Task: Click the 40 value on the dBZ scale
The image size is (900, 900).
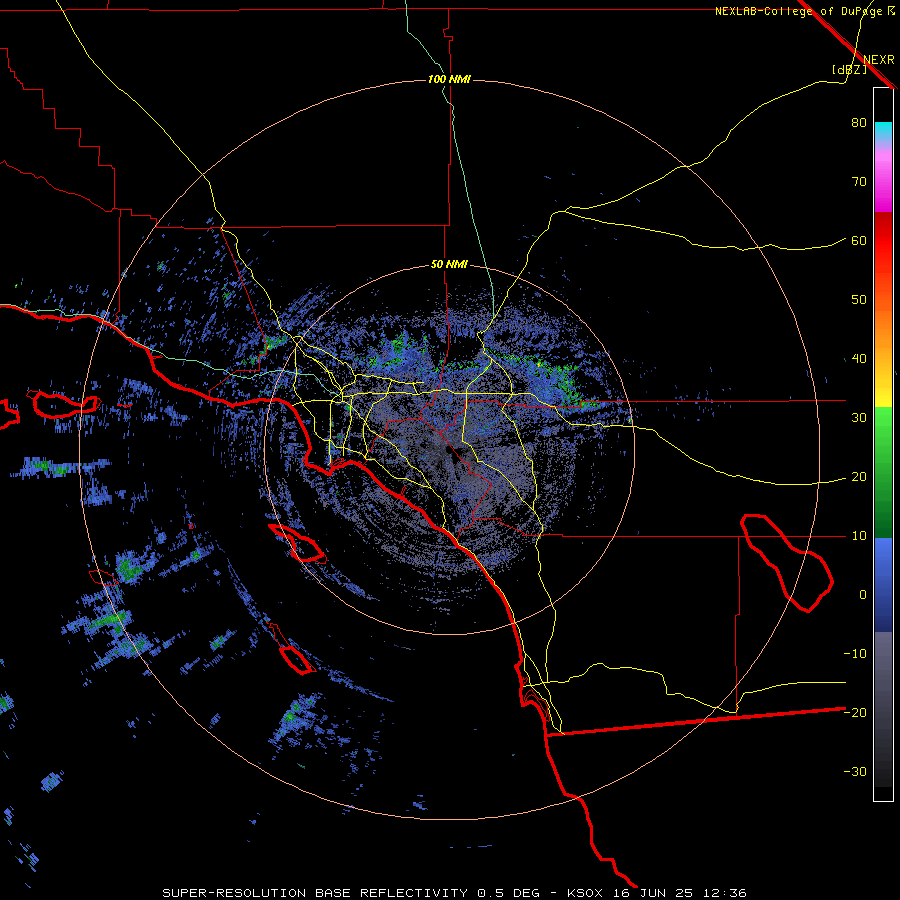Action: [859, 359]
